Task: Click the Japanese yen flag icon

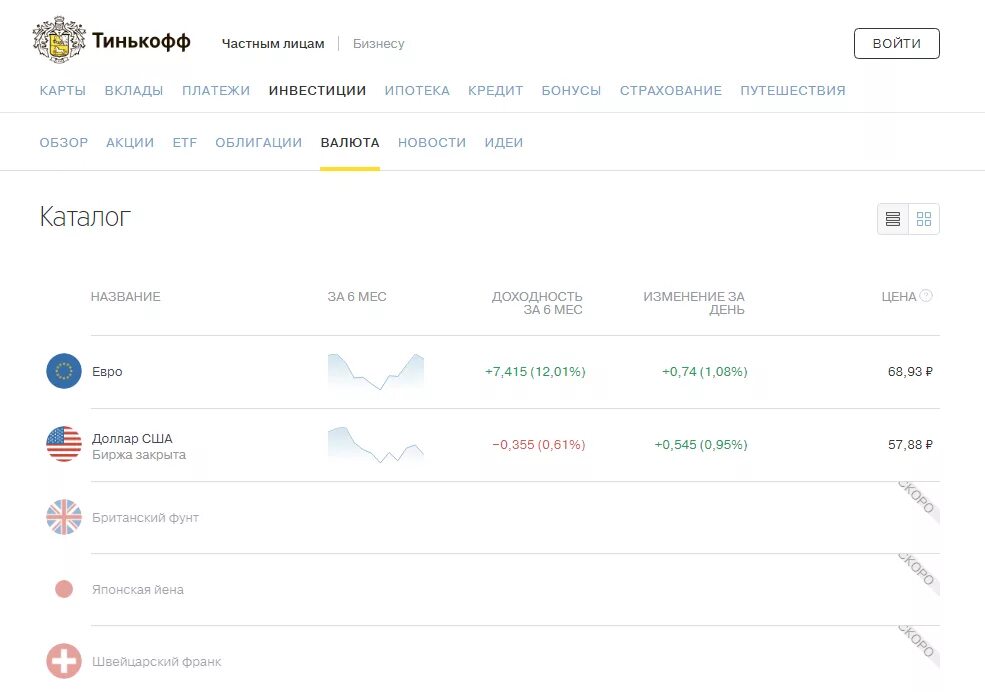Action: (x=64, y=589)
